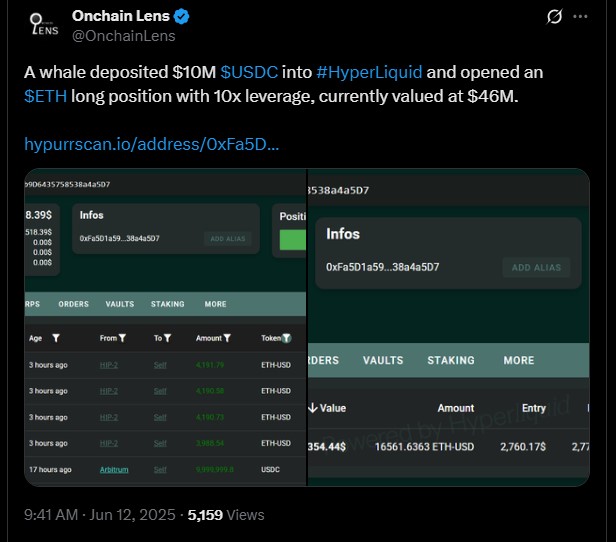Open the $USDC cashtag link
Screen dimensions: 616x542
(x=249, y=72)
